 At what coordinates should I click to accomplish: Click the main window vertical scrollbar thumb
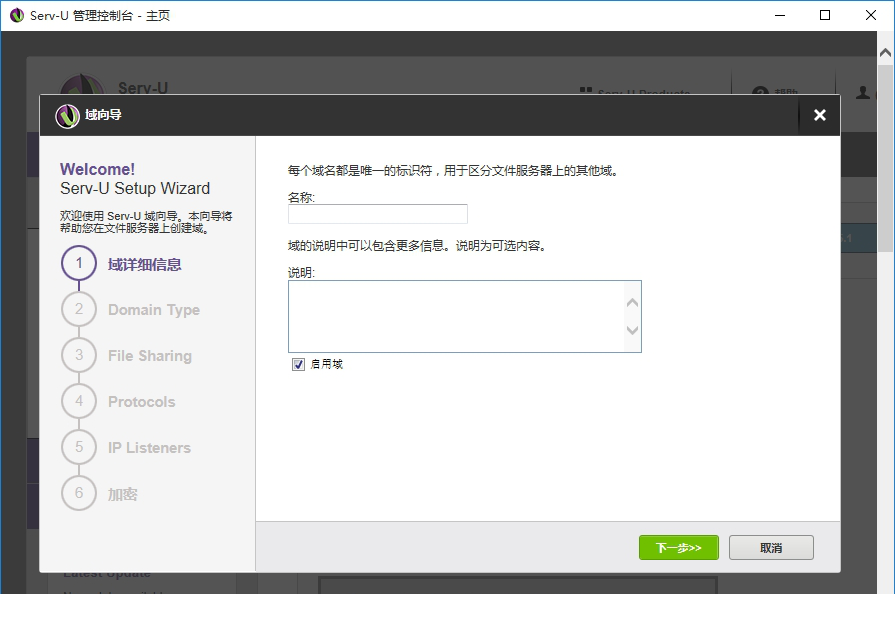[885, 158]
